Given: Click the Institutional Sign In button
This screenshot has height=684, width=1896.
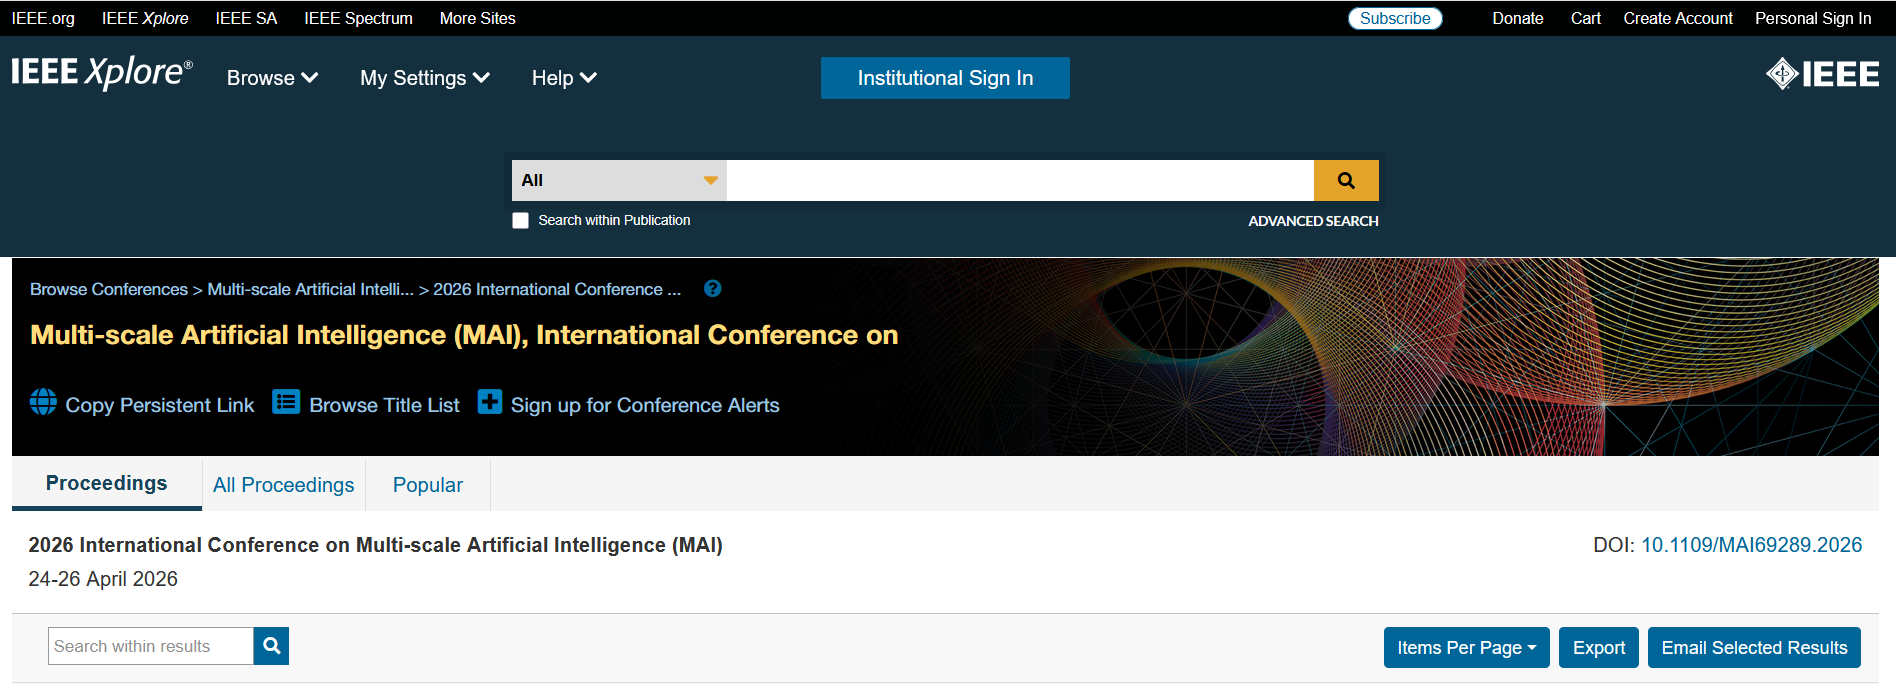Looking at the screenshot, I should point(945,78).
